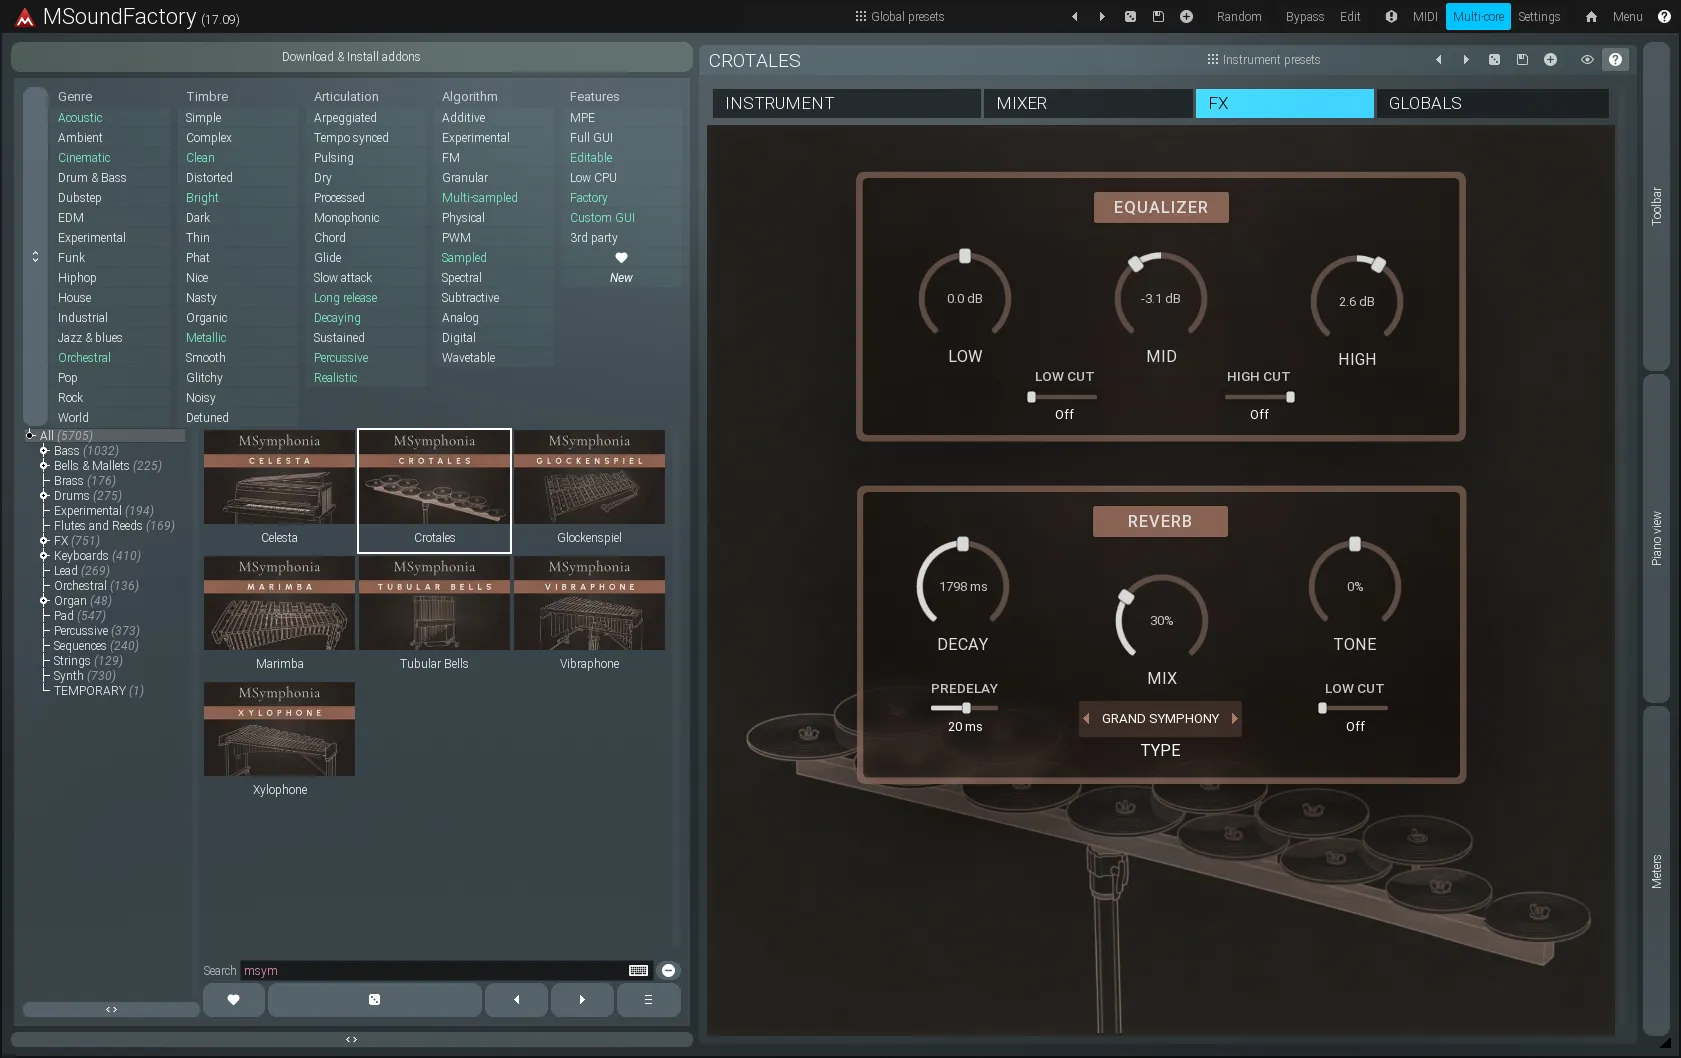
Task: Save the global preset using the disk icon
Action: click(1158, 17)
